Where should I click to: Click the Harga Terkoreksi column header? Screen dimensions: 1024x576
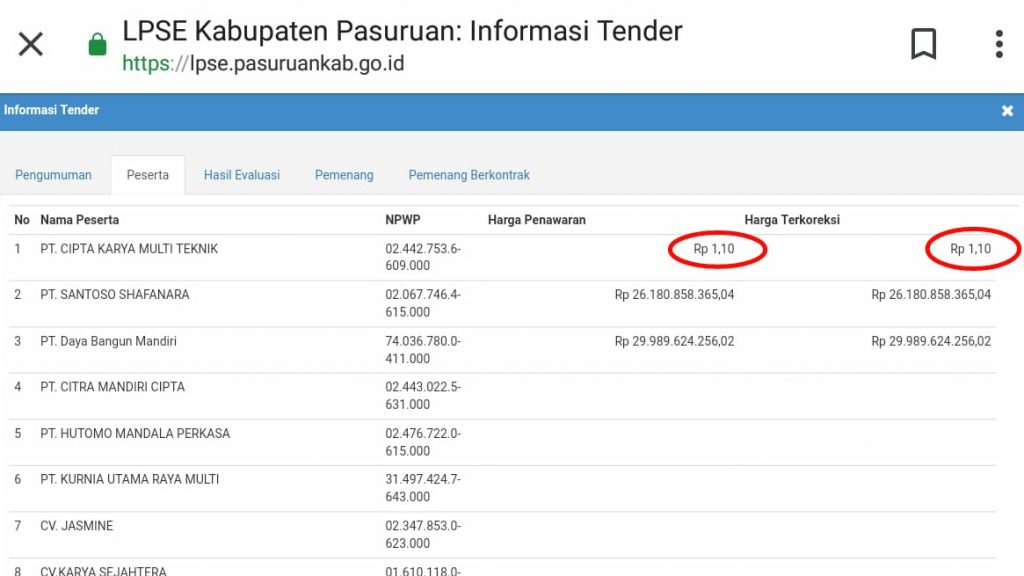coord(792,220)
